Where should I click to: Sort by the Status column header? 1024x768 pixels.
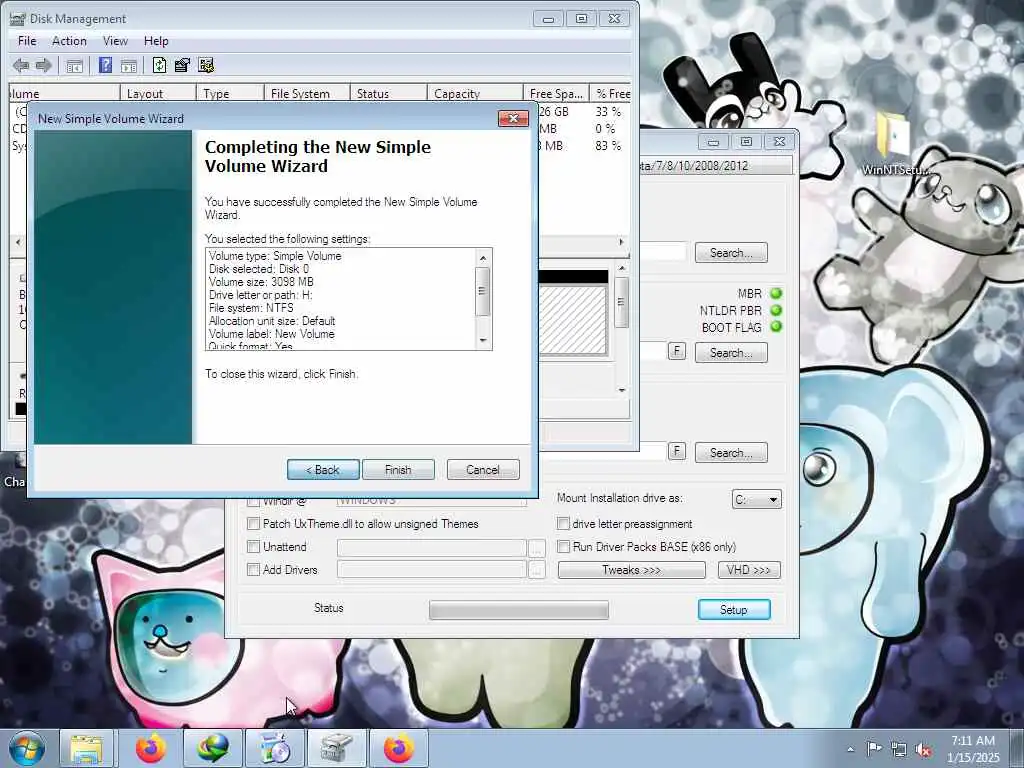[389, 93]
